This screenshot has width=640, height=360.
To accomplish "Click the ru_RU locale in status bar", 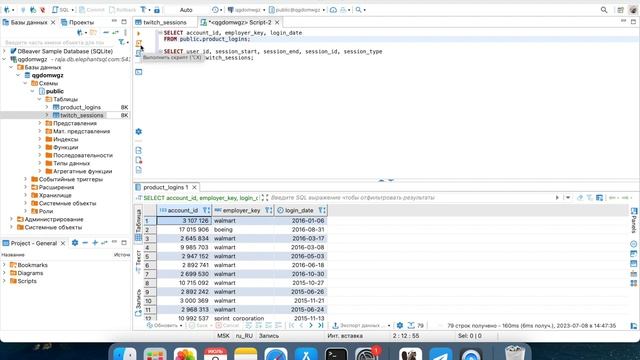I will pyautogui.click(x=244, y=336).
